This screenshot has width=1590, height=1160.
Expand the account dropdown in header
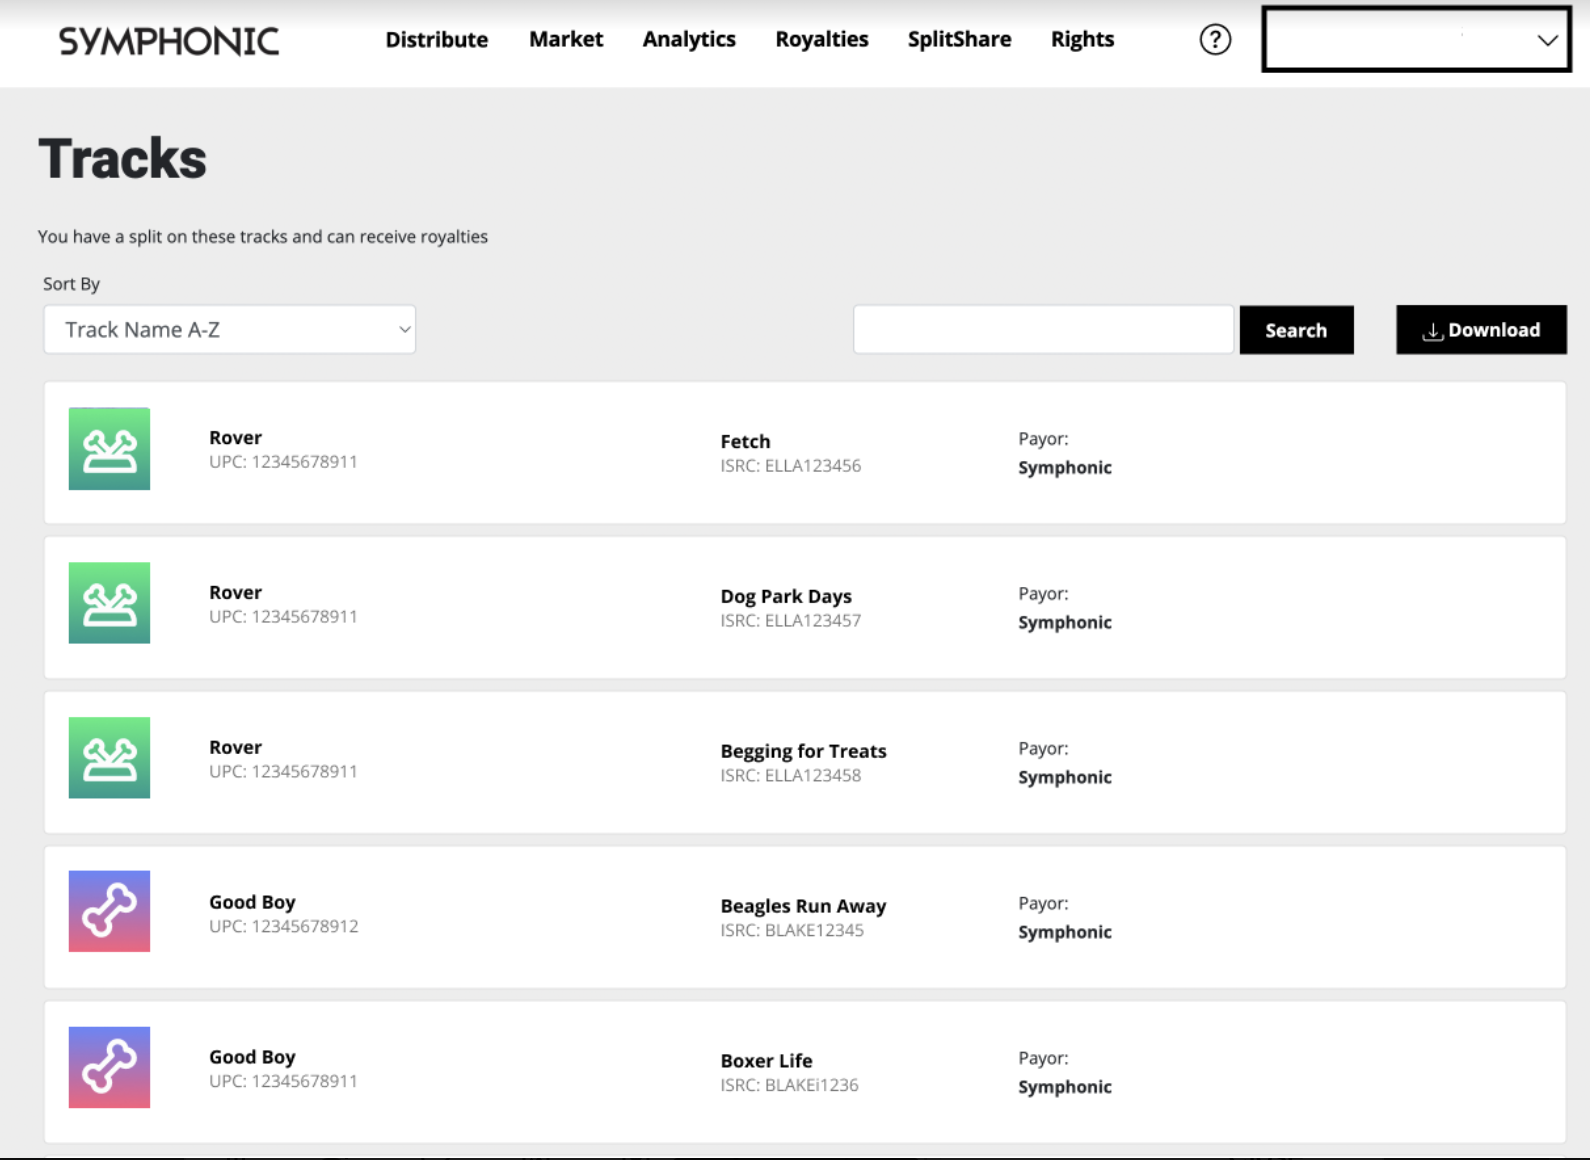click(x=1416, y=40)
